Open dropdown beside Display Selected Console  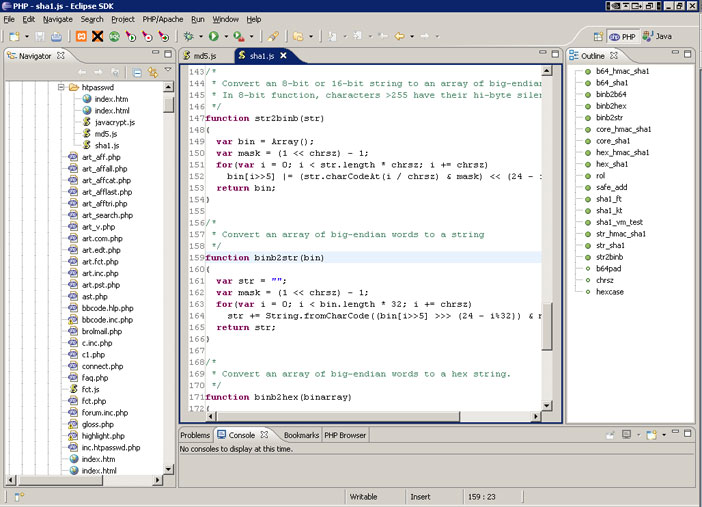[x=638, y=434]
